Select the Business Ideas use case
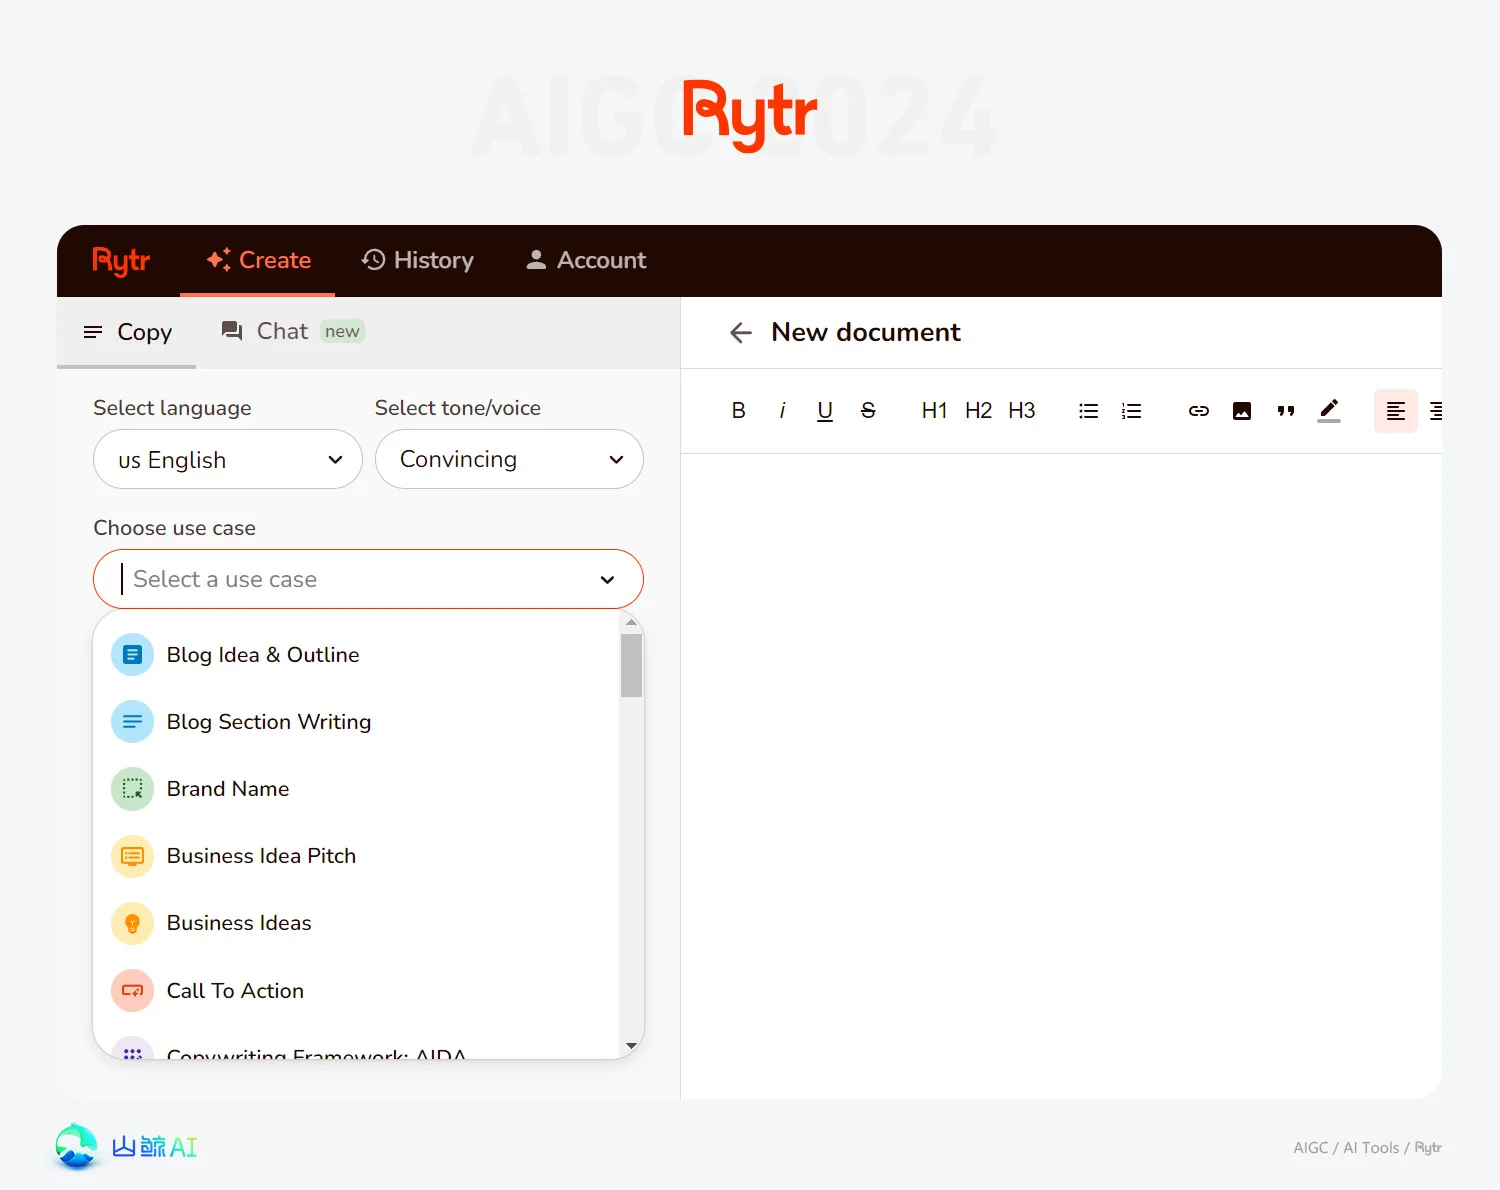This screenshot has height=1190, width=1500. (357, 923)
